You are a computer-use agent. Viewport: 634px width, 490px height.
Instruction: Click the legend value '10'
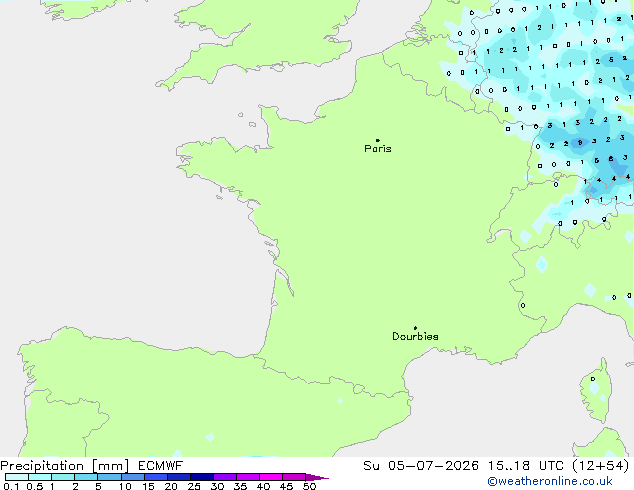[125, 486]
